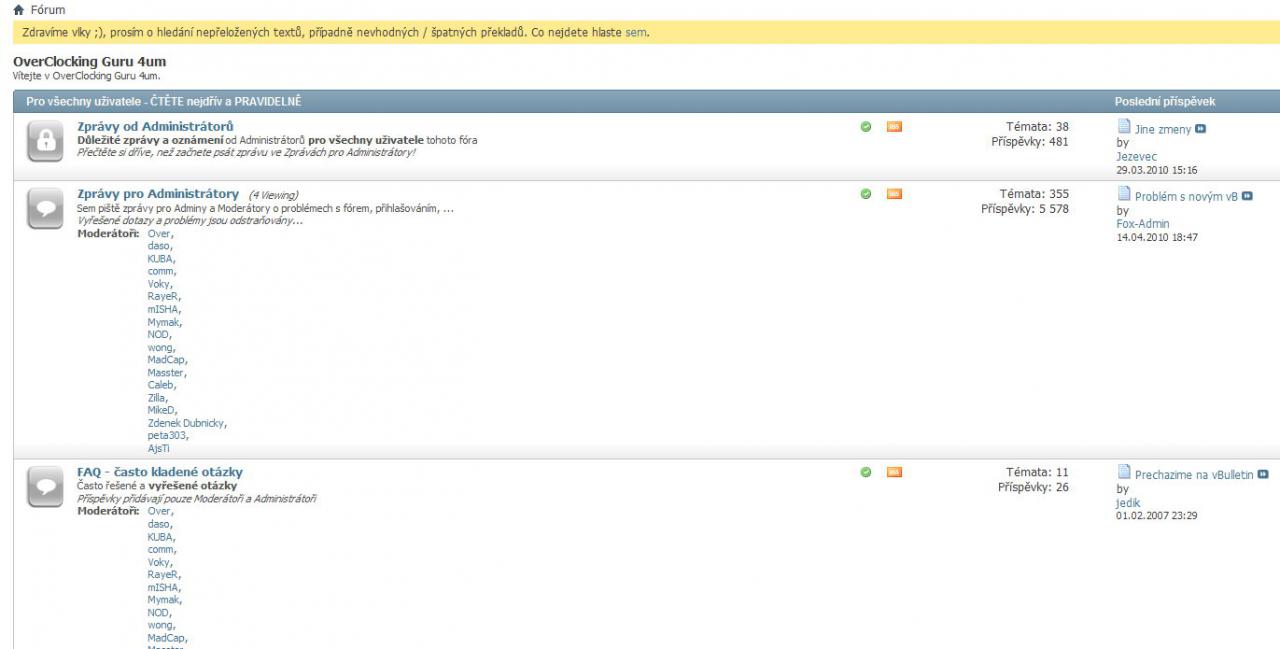Image resolution: width=1280 pixels, height=649 pixels.
Task: Click RSS feed icon for Zprávy od Administrátorů
Action: pos(893,127)
